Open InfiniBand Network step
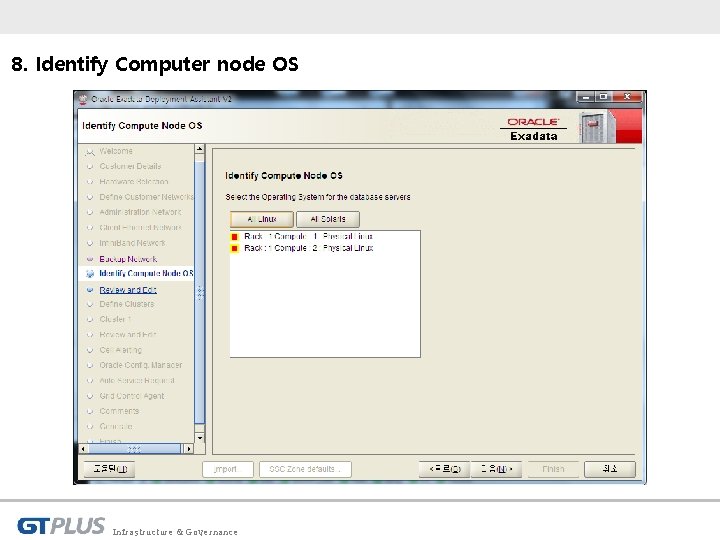720x540 pixels. [132, 243]
